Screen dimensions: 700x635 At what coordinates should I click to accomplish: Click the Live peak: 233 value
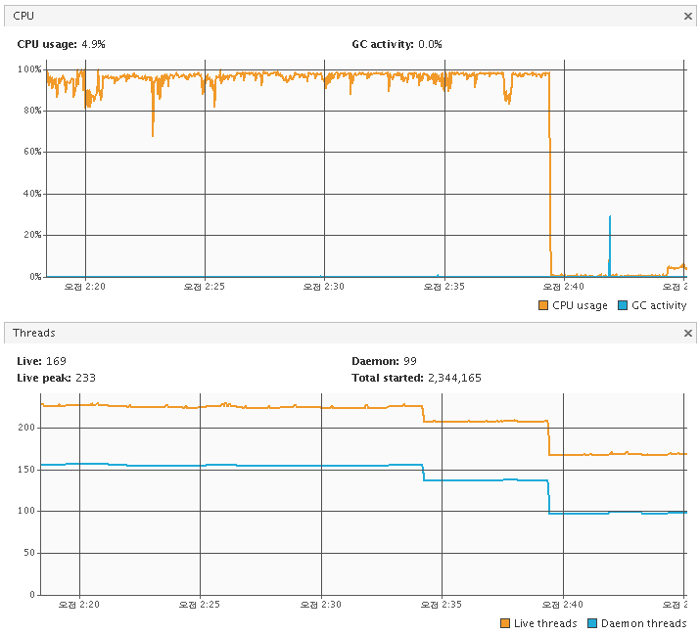pos(56,378)
